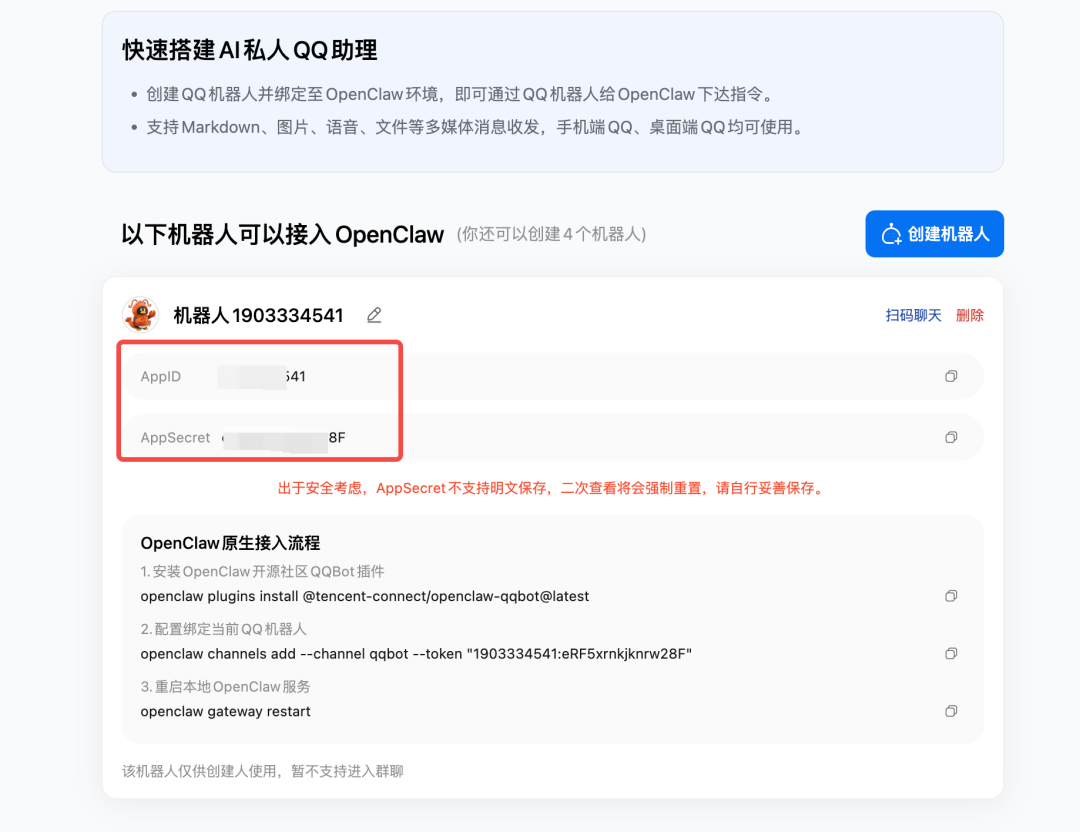This screenshot has height=832, width=1080.
Task: Copy the channels add binding command
Action: 950,653
